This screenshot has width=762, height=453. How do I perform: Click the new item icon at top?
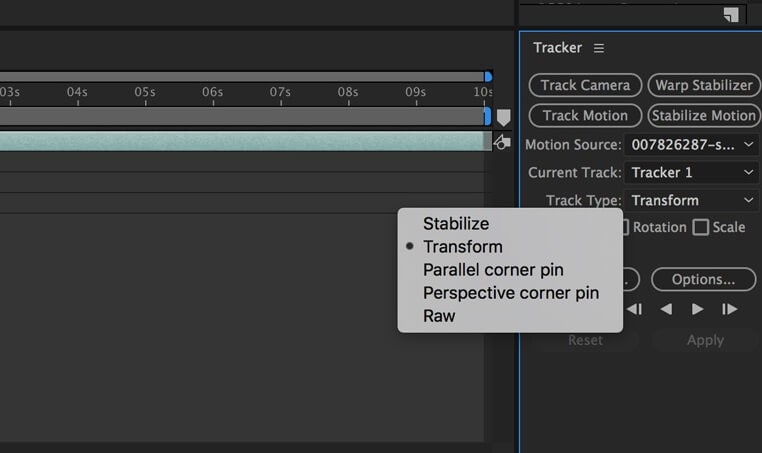[731, 14]
